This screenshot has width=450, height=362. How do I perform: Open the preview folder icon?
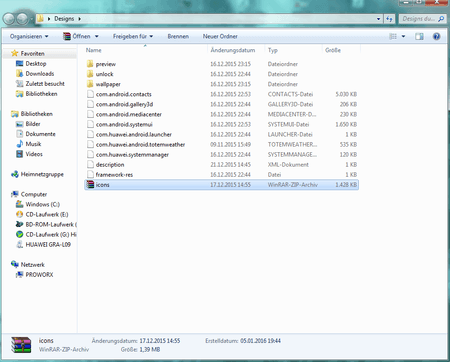pyautogui.click(x=90, y=64)
